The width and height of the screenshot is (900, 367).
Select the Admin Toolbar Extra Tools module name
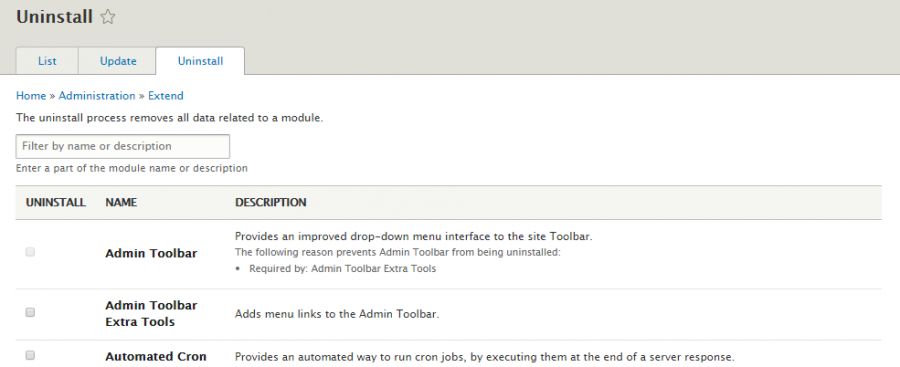[152, 314]
